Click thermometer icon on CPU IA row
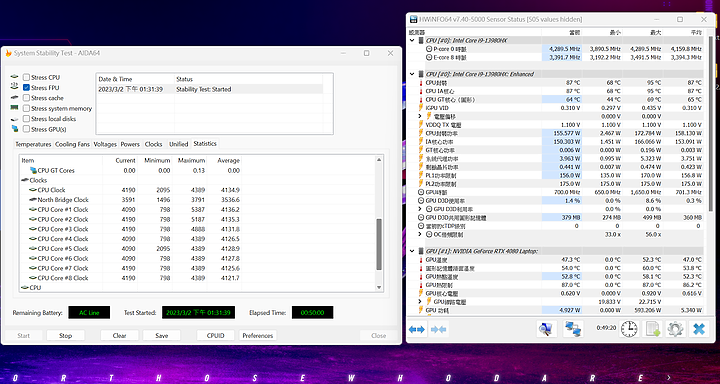Image resolution: width=720 pixels, height=384 pixels. 421,91
